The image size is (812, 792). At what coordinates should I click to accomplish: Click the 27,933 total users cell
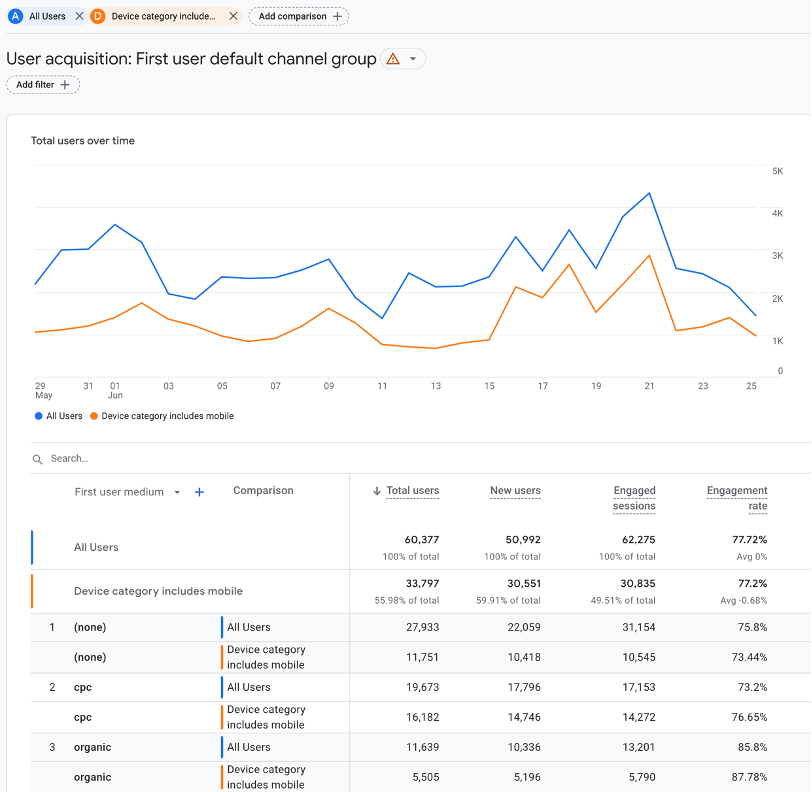click(422, 627)
